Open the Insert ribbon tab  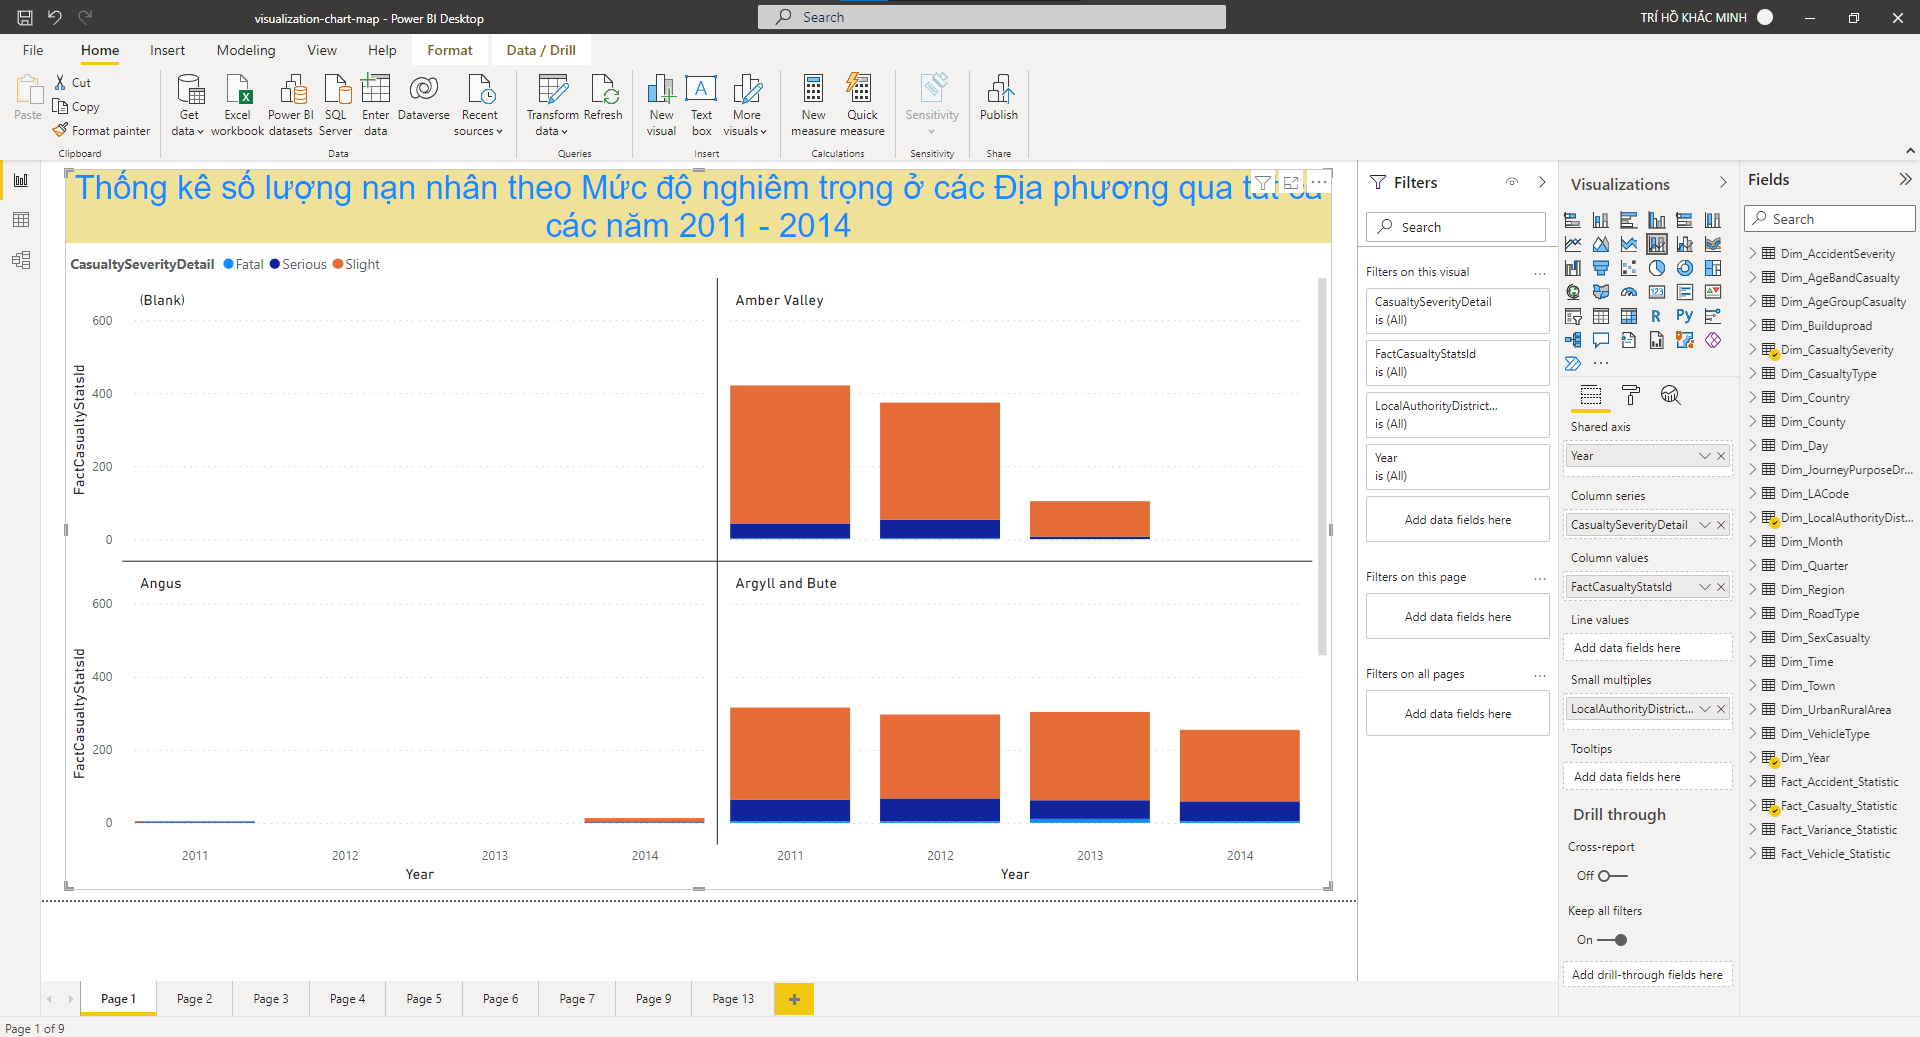(167, 50)
